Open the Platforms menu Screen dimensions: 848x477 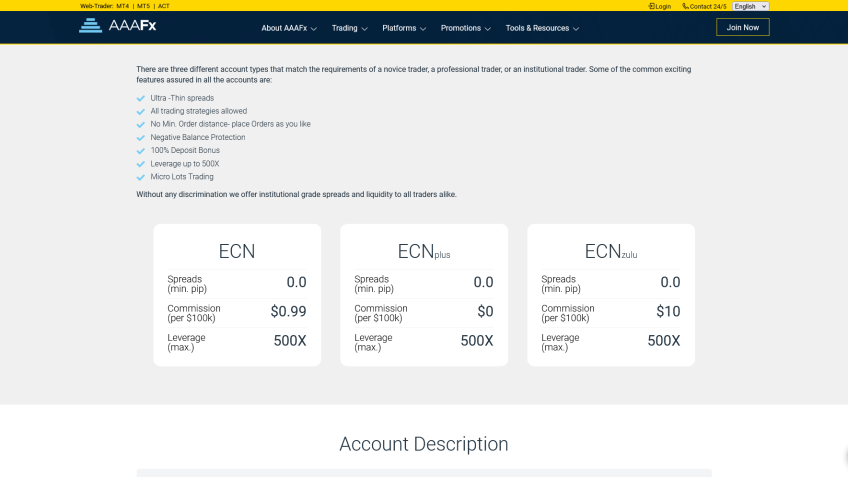[x=404, y=28]
